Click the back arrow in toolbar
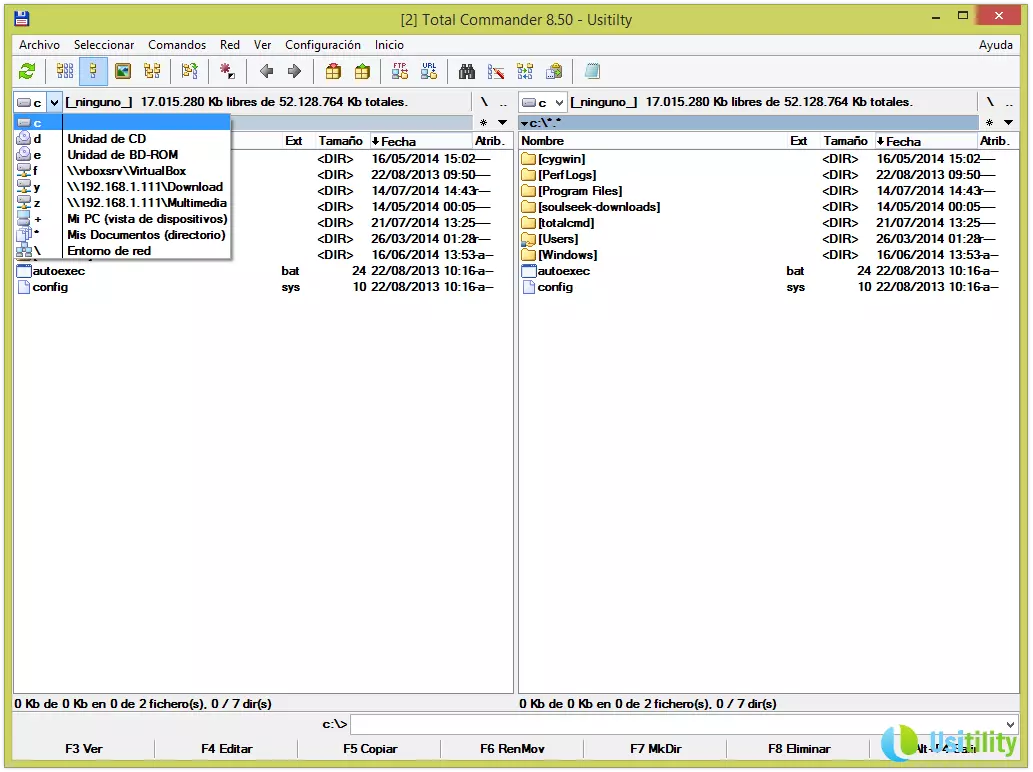The image size is (1033, 772). (x=266, y=71)
